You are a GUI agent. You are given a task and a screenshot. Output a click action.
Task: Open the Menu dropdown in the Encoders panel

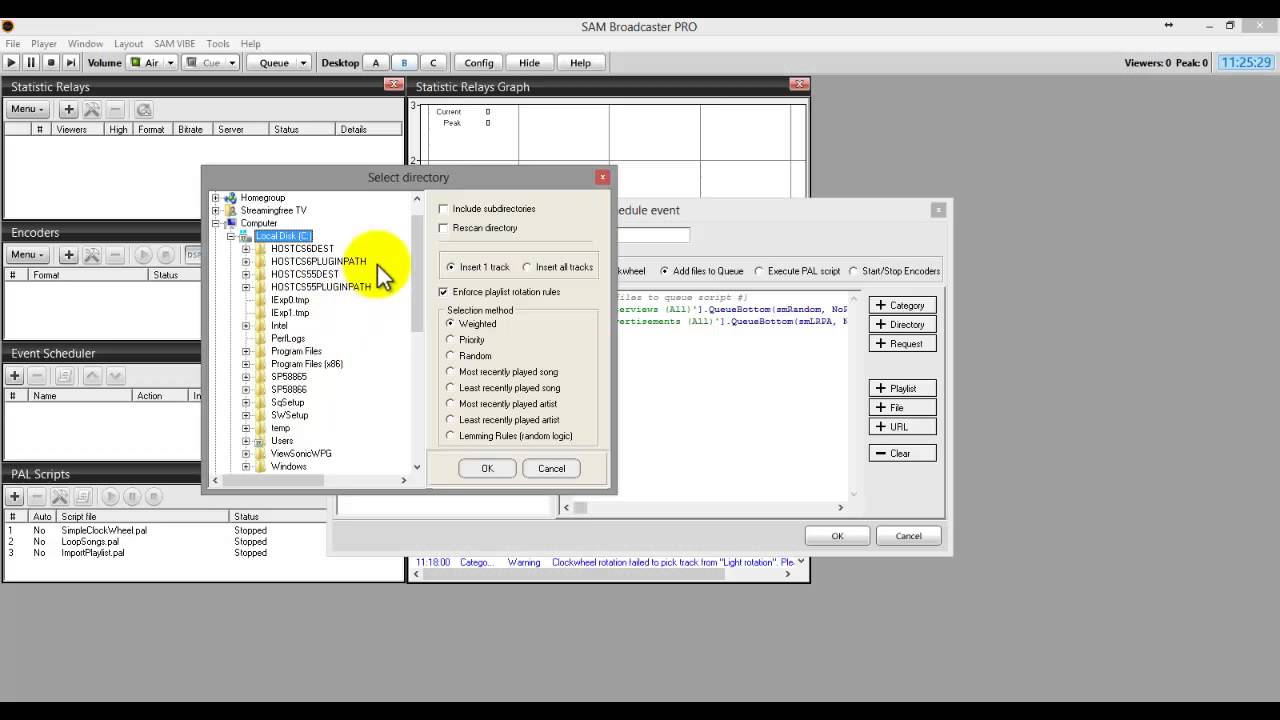[x=28, y=255]
